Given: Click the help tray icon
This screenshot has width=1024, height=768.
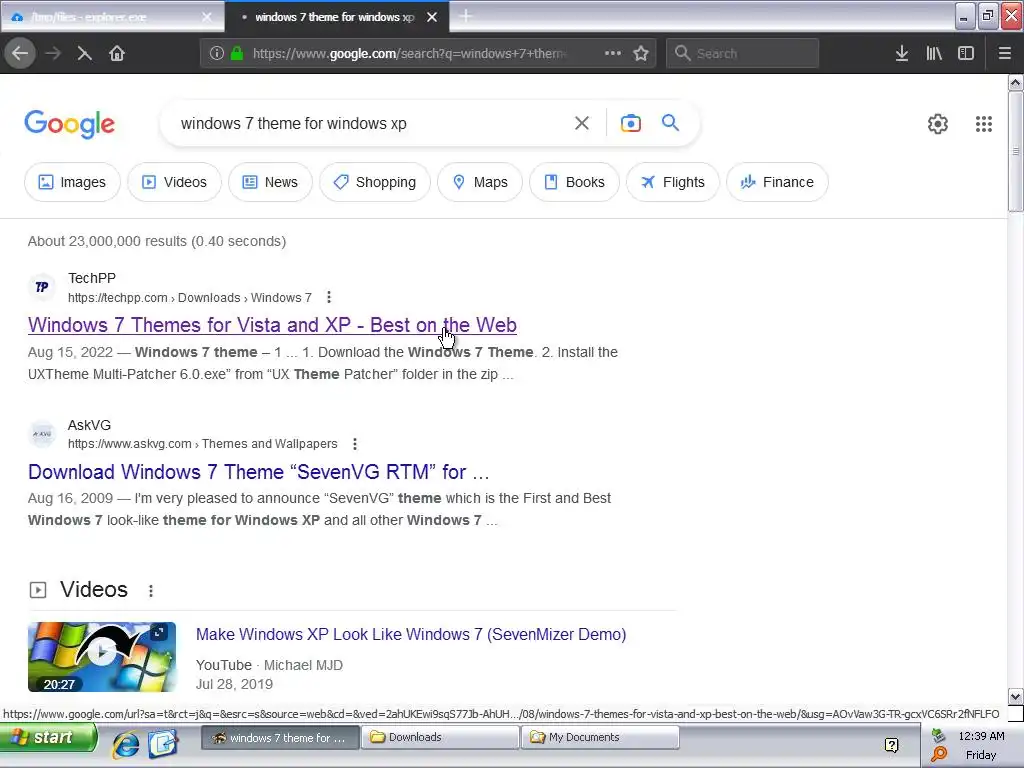Looking at the screenshot, I should (891, 744).
